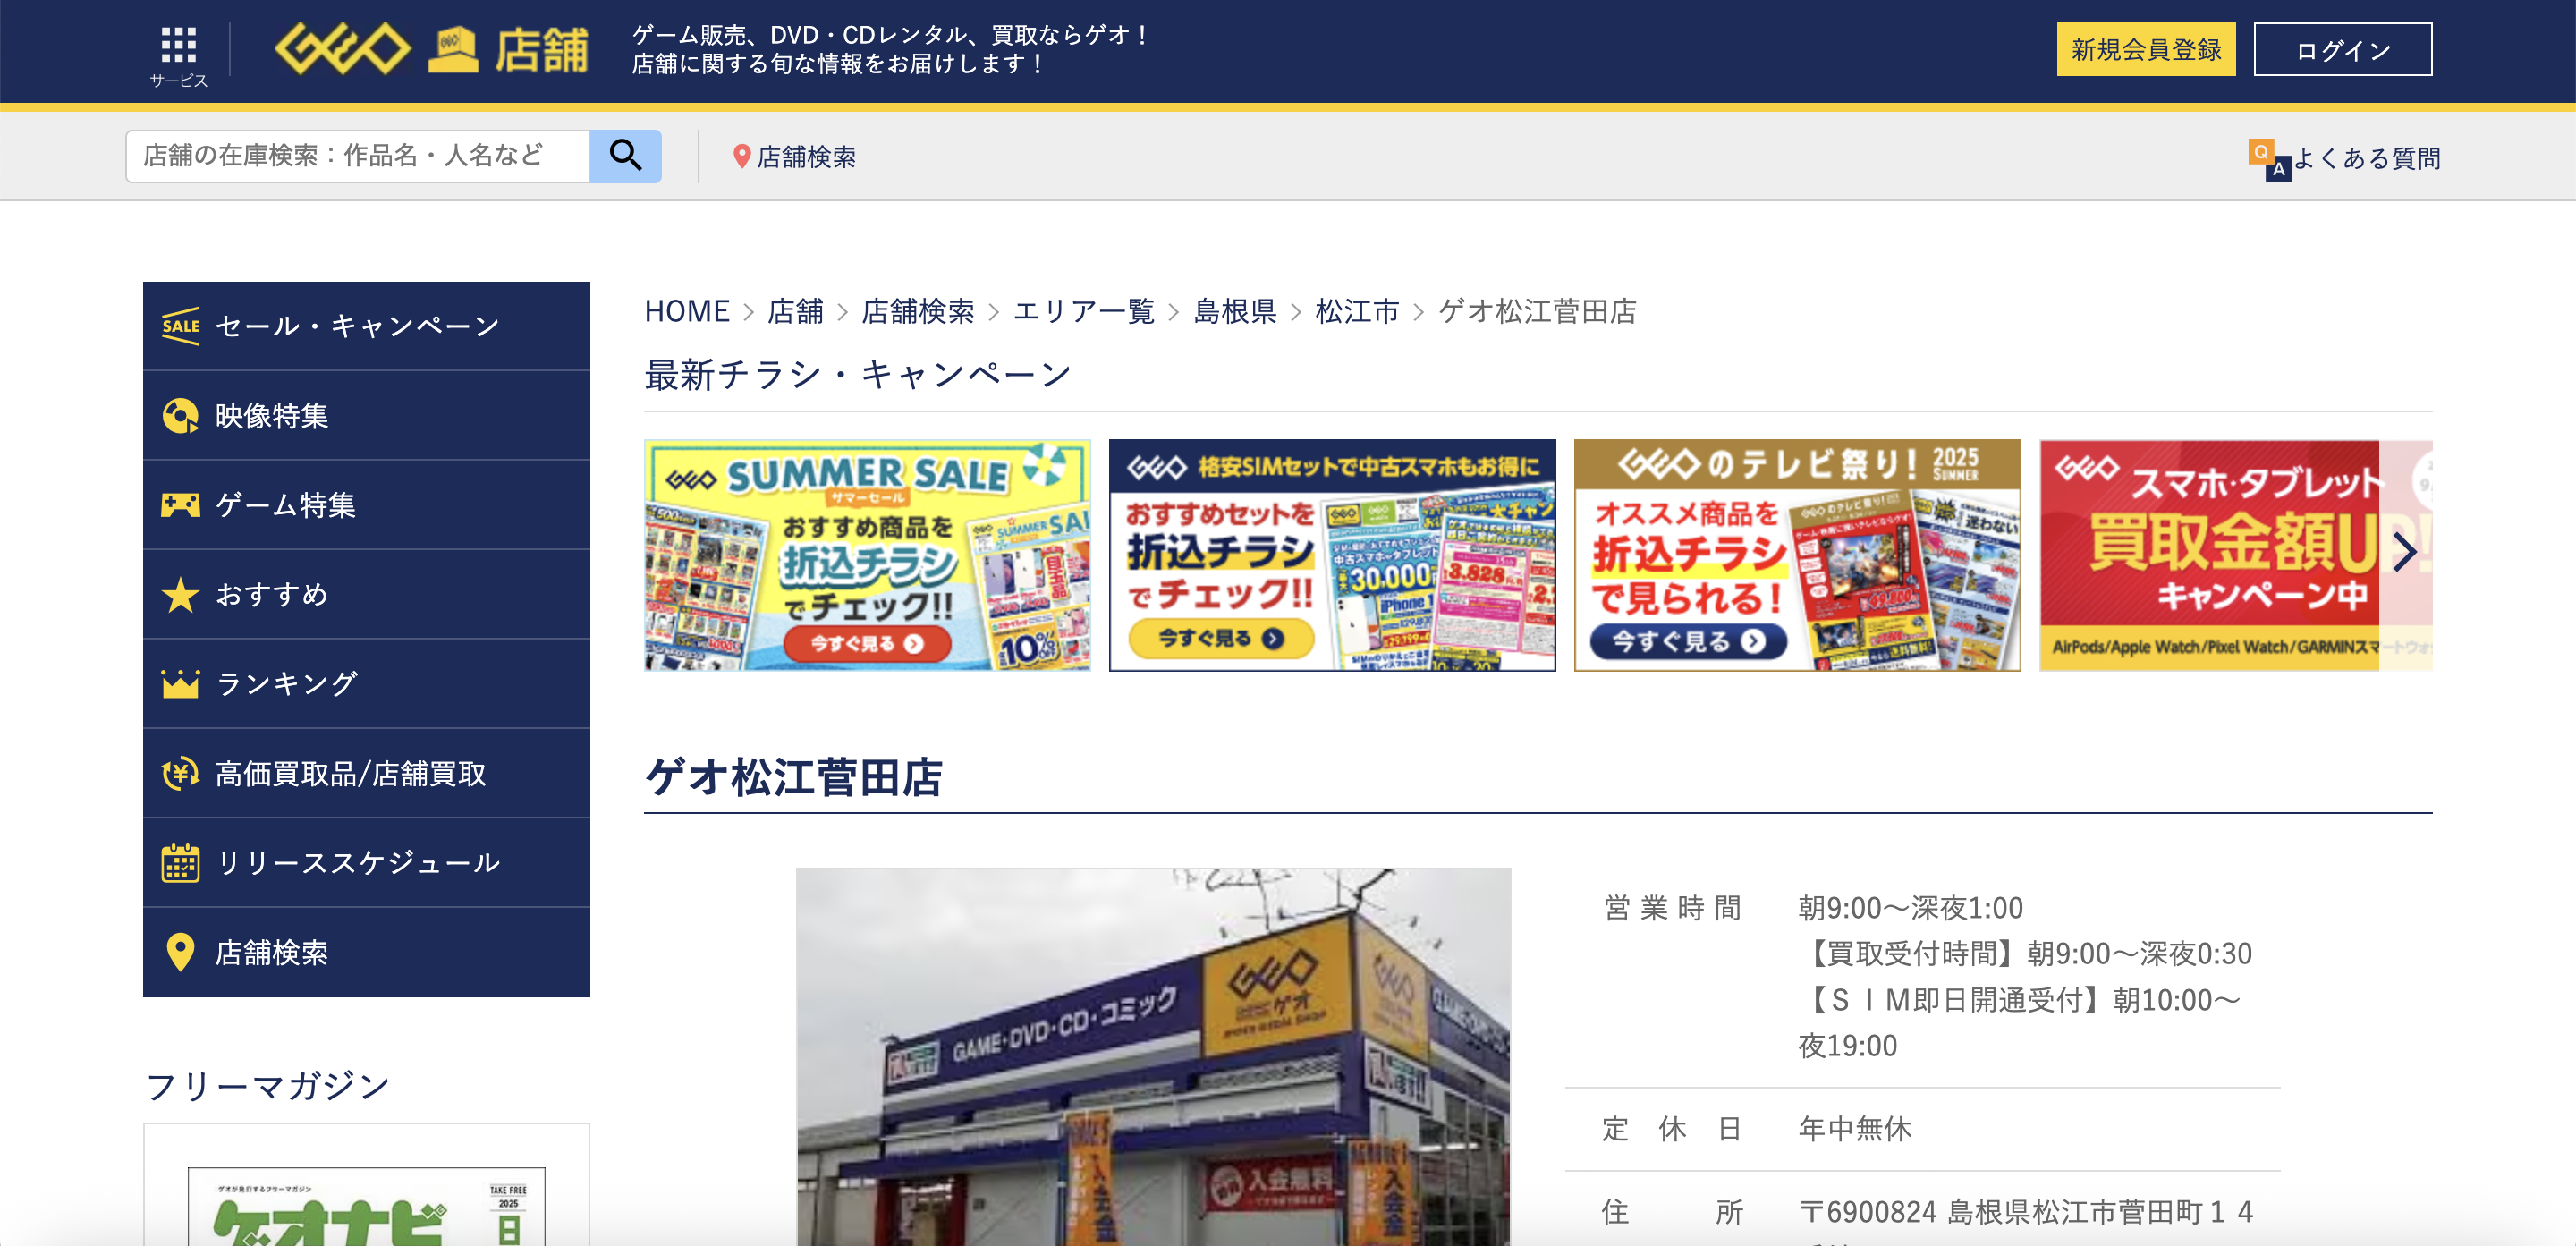
Task: Open おすすめ sidebar menu
Action: pyautogui.click(x=366, y=594)
